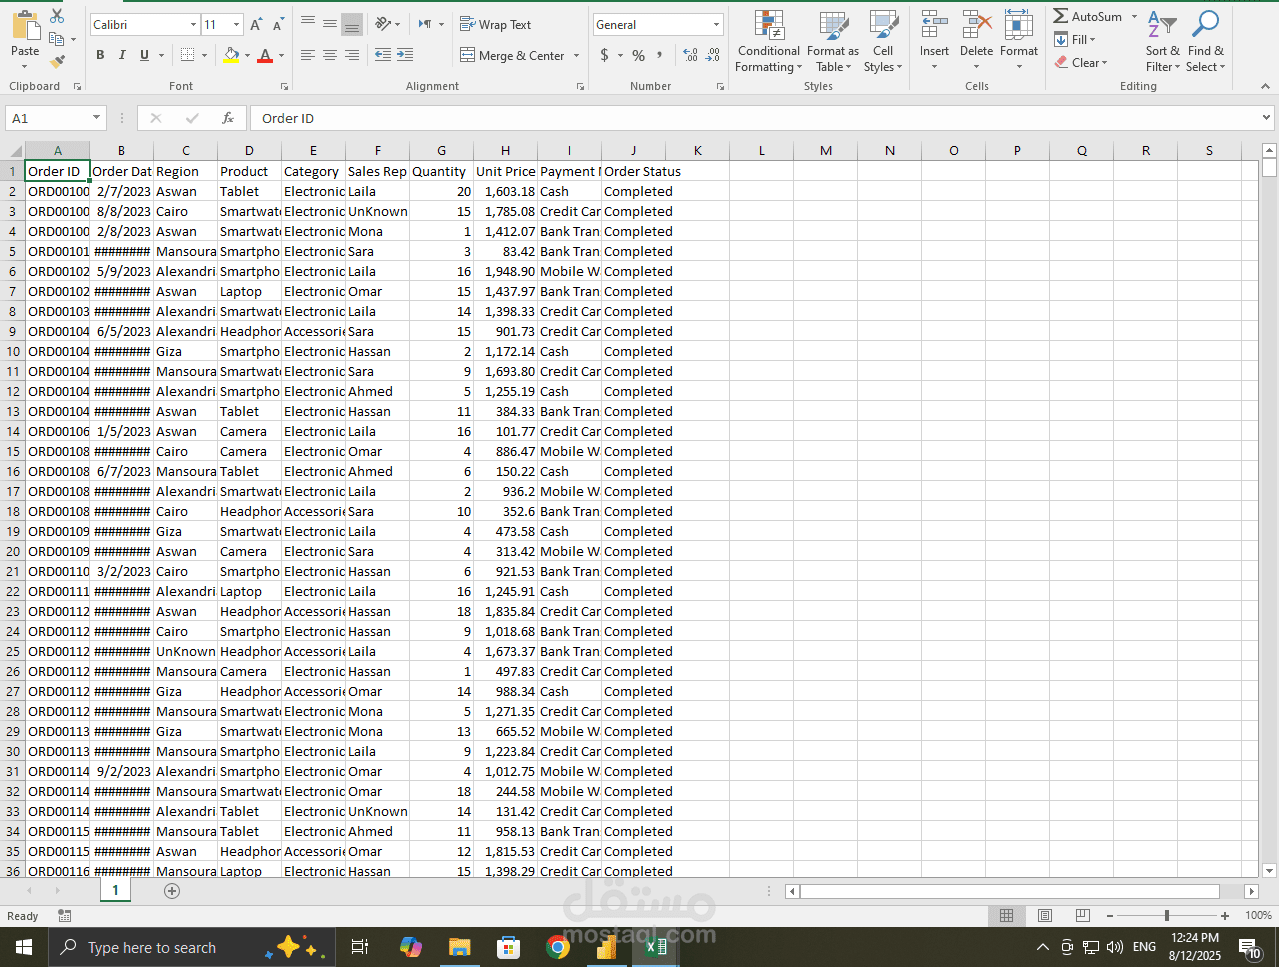Toggle center text alignment

[x=330, y=55]
